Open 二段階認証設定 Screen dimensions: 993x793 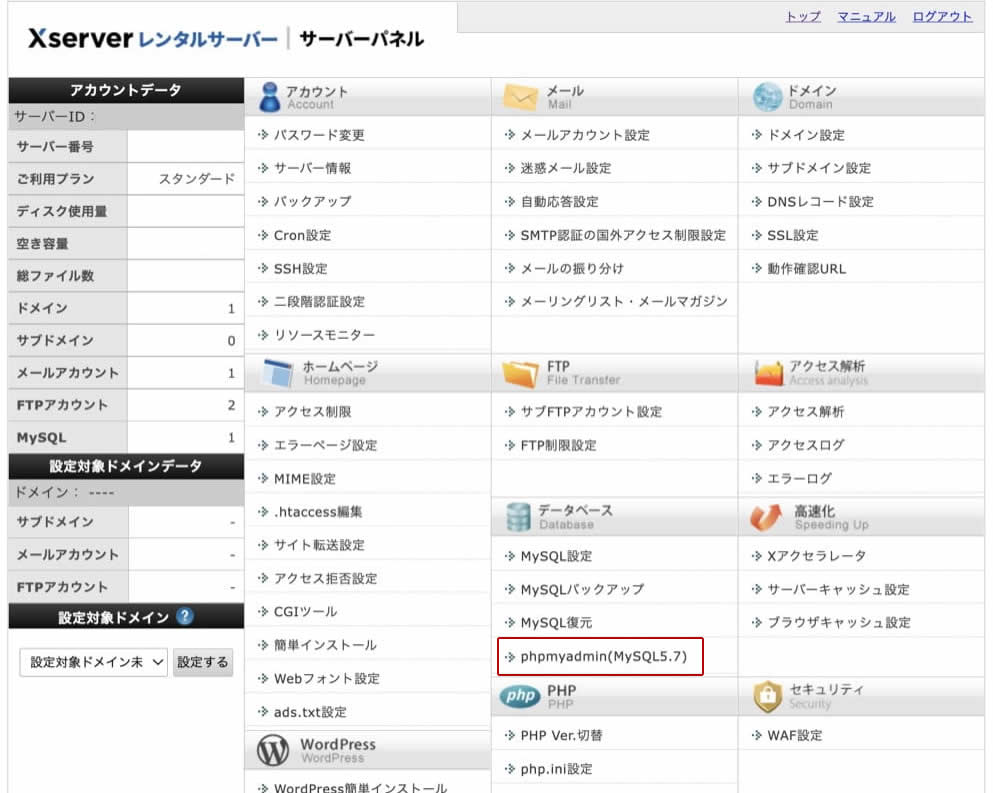319,301
